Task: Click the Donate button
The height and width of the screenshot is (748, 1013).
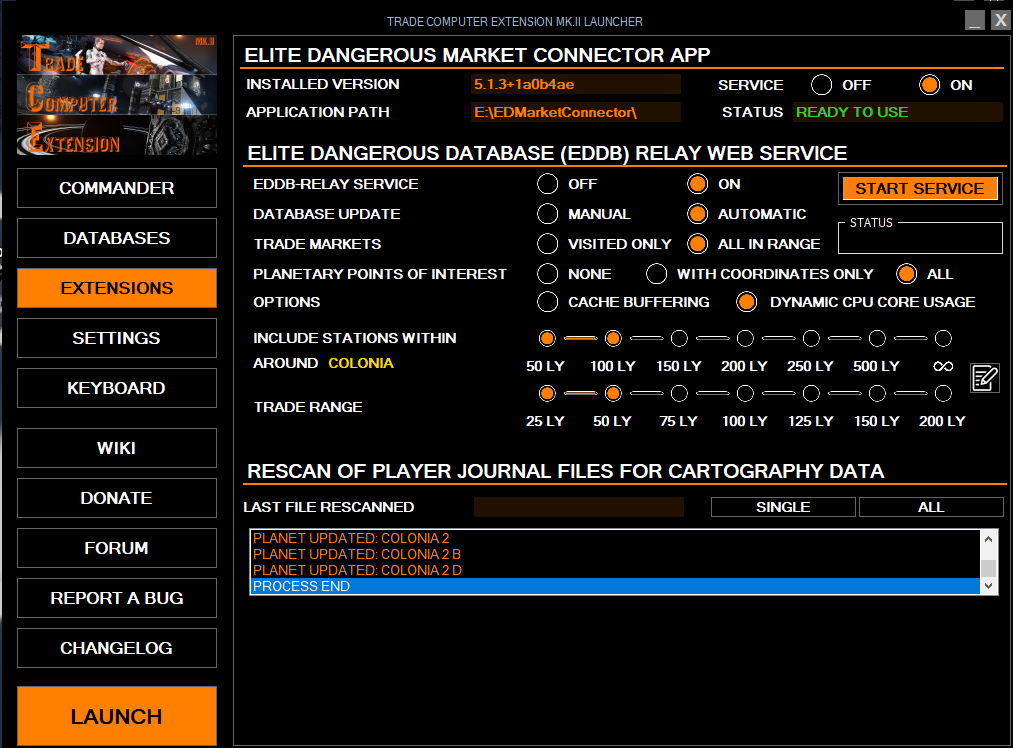Action: (x=117, y=498)
